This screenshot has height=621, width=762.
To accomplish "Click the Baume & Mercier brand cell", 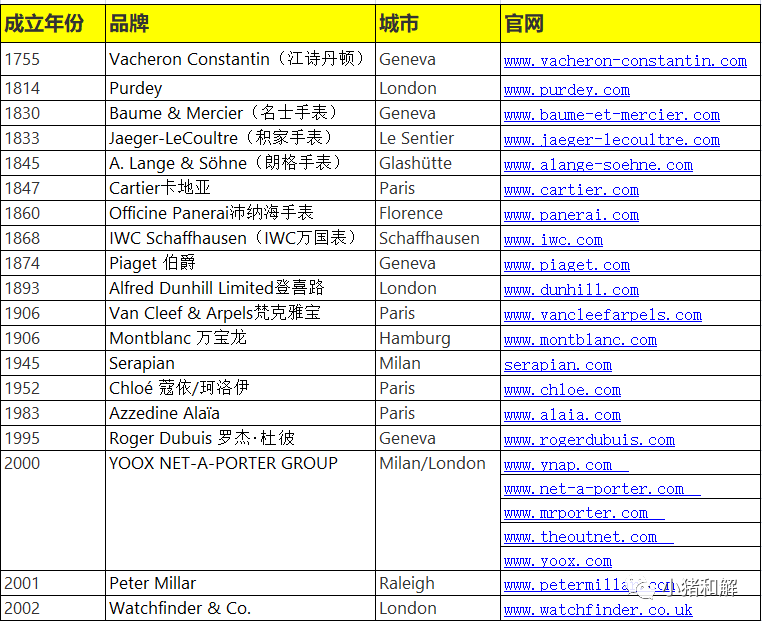I will coord(241,113).
